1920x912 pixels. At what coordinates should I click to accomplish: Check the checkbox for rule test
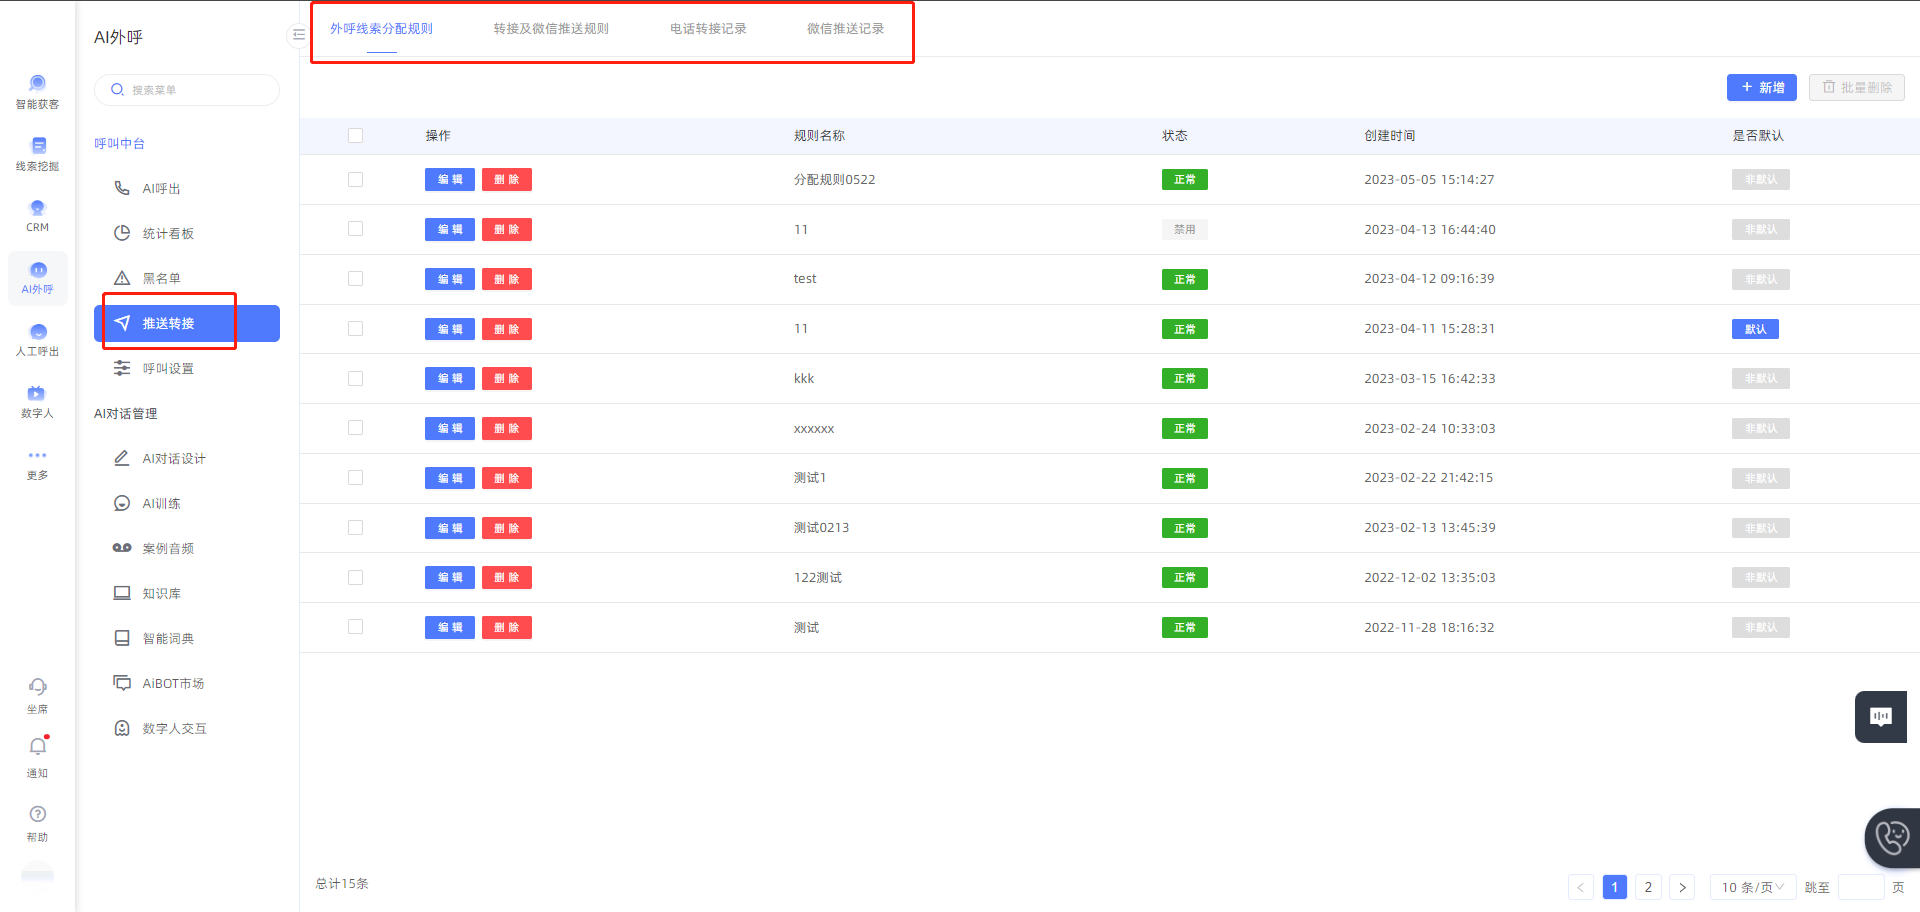[355, 279]
